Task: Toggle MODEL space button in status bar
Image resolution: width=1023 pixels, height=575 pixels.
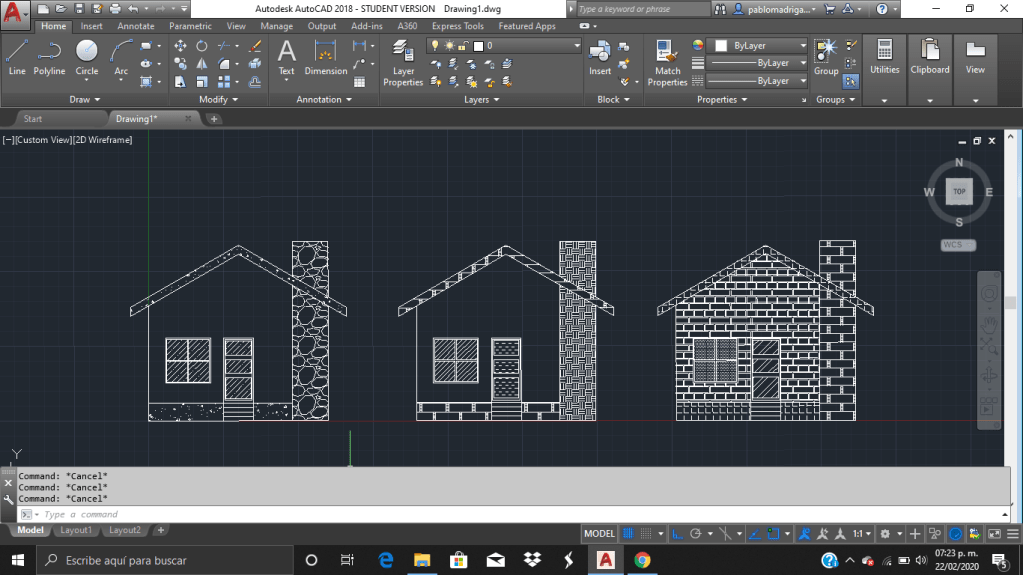Action: click(599, 534)
